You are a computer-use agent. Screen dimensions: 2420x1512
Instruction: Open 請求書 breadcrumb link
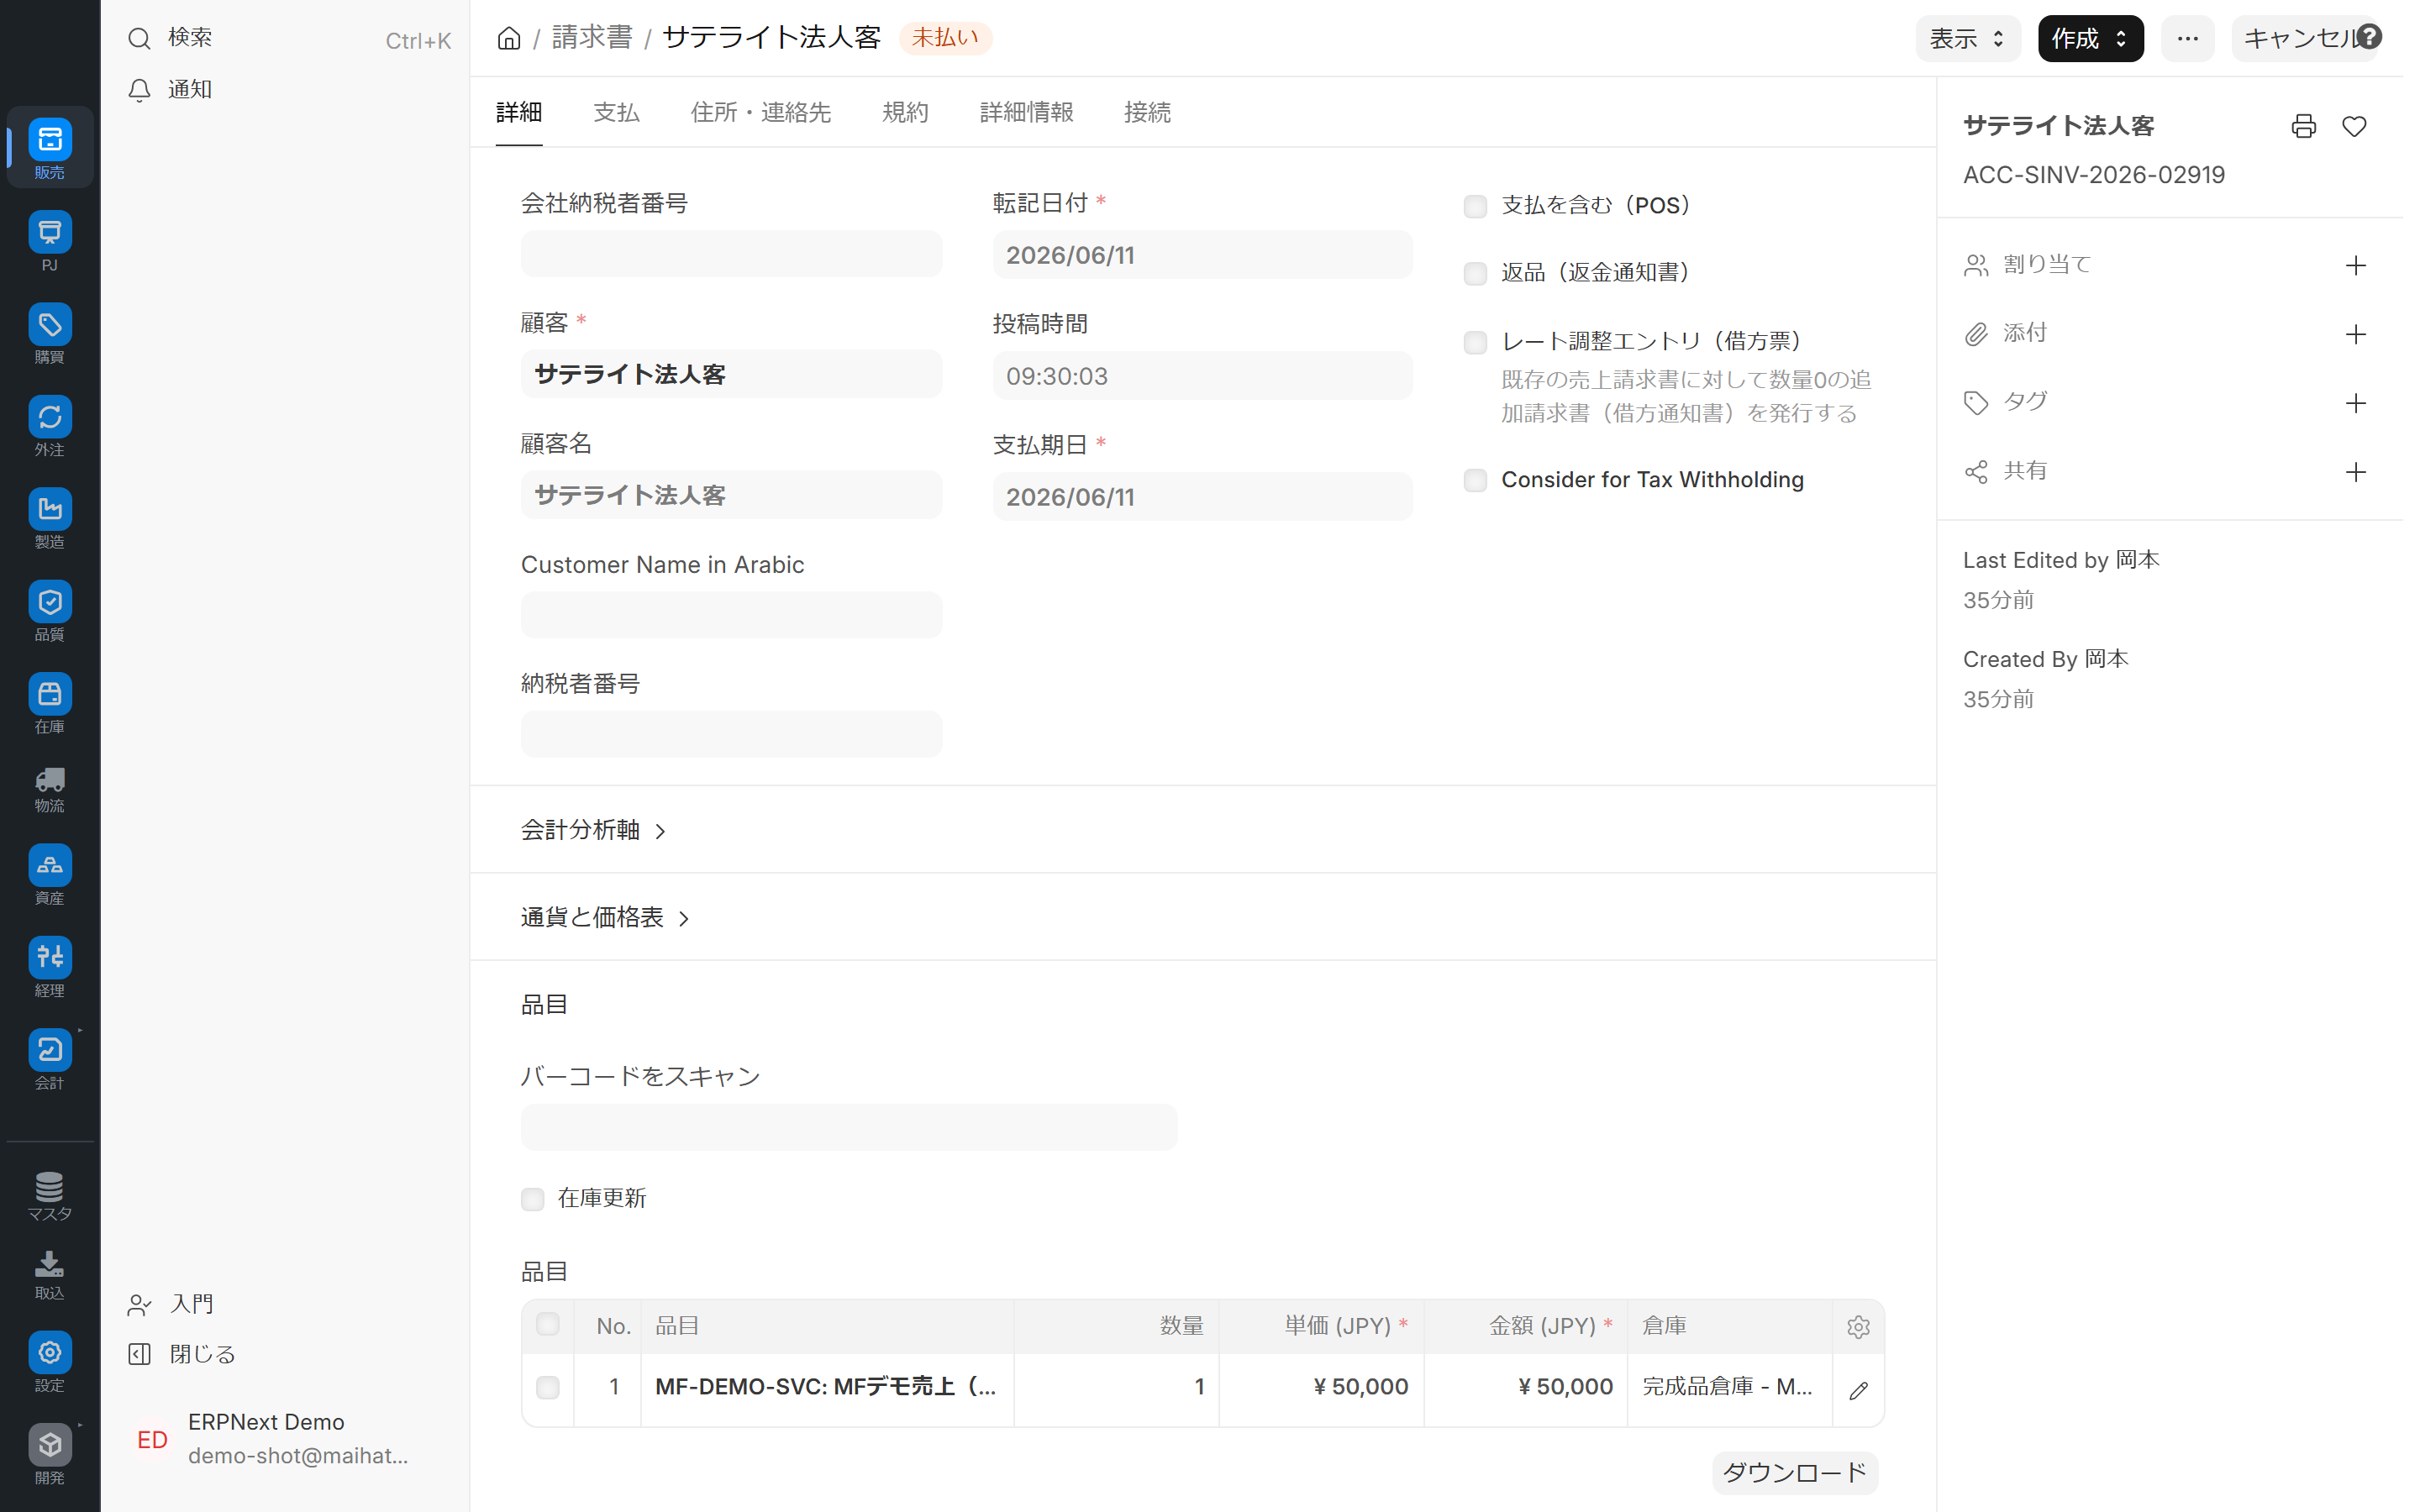click(x=592, y=38)
